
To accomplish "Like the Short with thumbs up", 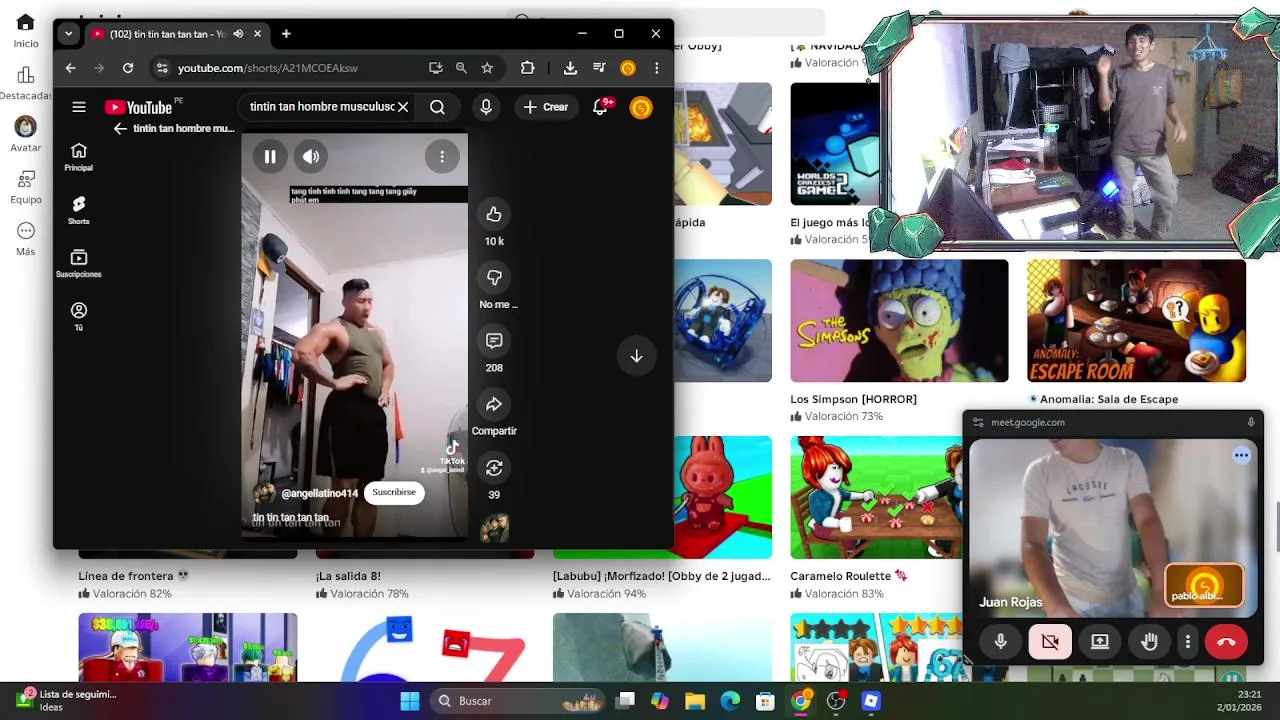I will [x=494, y=214].
